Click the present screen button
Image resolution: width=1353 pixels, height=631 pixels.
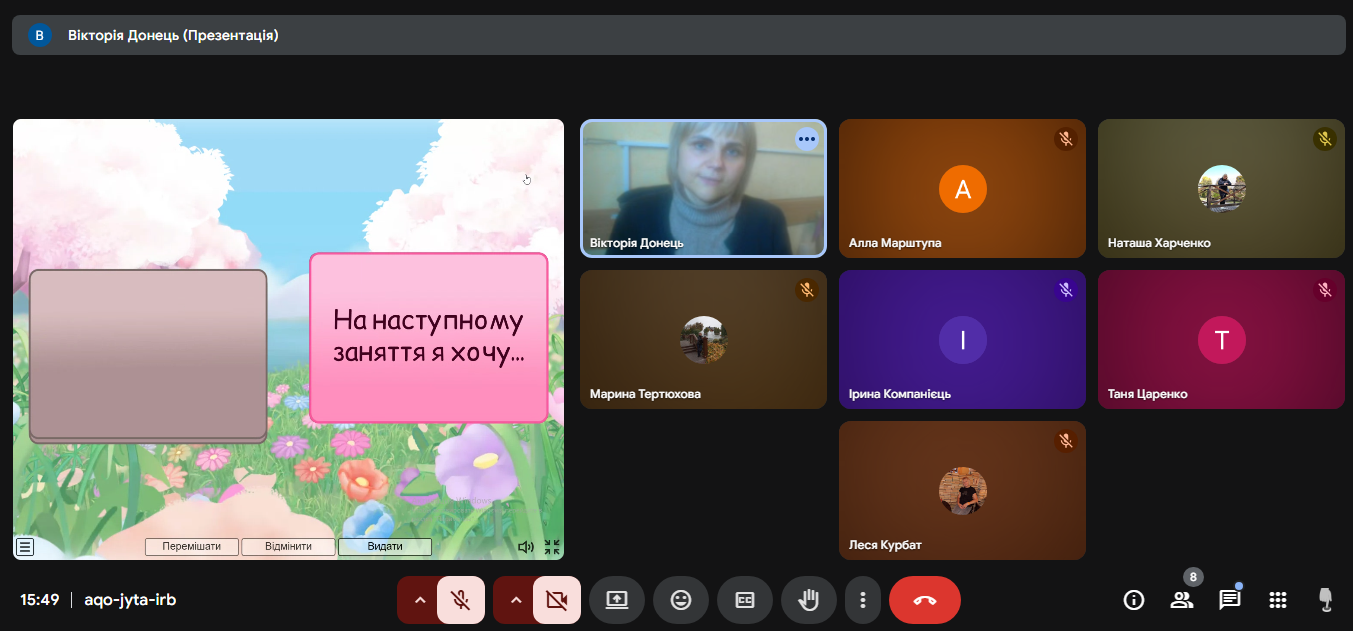617,600
